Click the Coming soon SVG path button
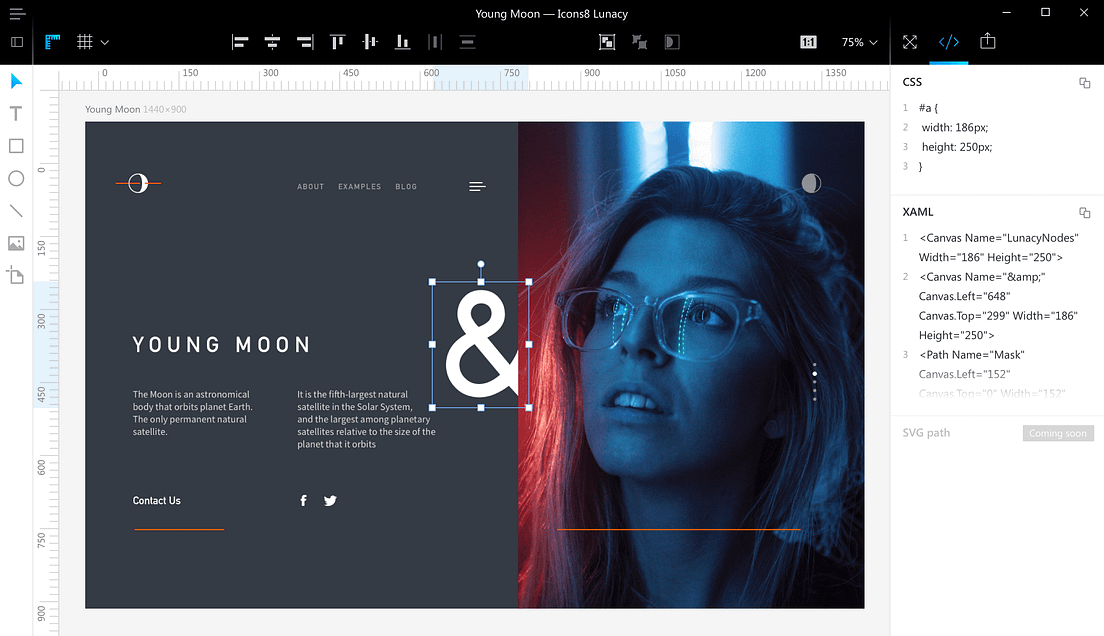This screenshot has width=1104, height=636. (x=1058, y=433)
